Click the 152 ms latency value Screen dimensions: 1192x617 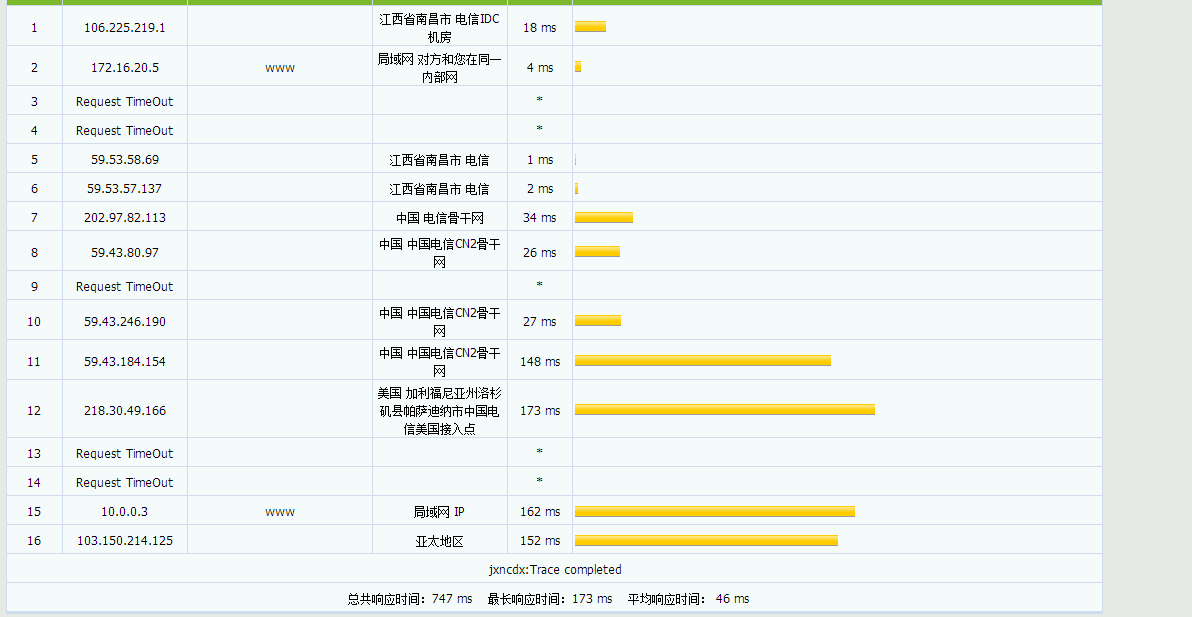[540, 540]
